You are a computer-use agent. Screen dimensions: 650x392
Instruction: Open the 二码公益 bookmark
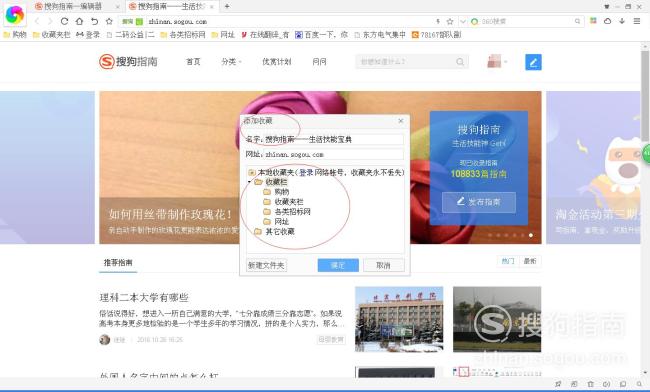(x=130, y=35)
